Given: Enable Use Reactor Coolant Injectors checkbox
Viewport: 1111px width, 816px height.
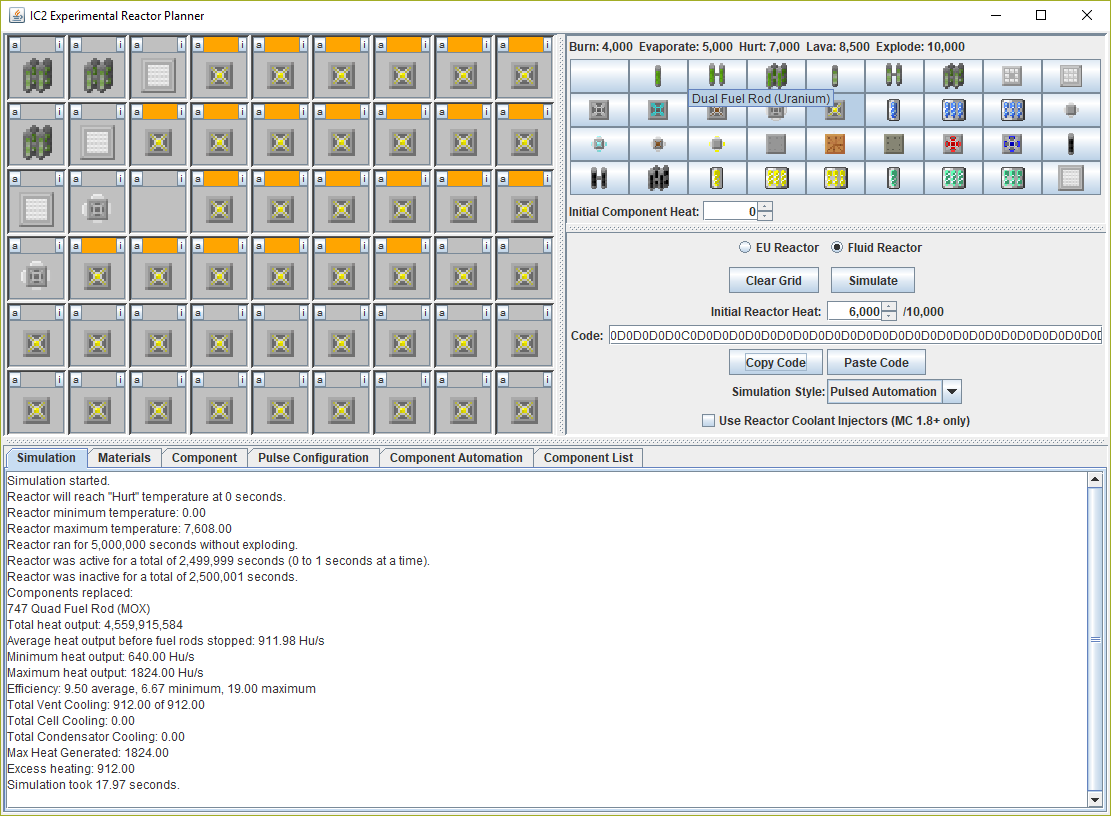Looking at the screenshot, I should click(709, 421).
